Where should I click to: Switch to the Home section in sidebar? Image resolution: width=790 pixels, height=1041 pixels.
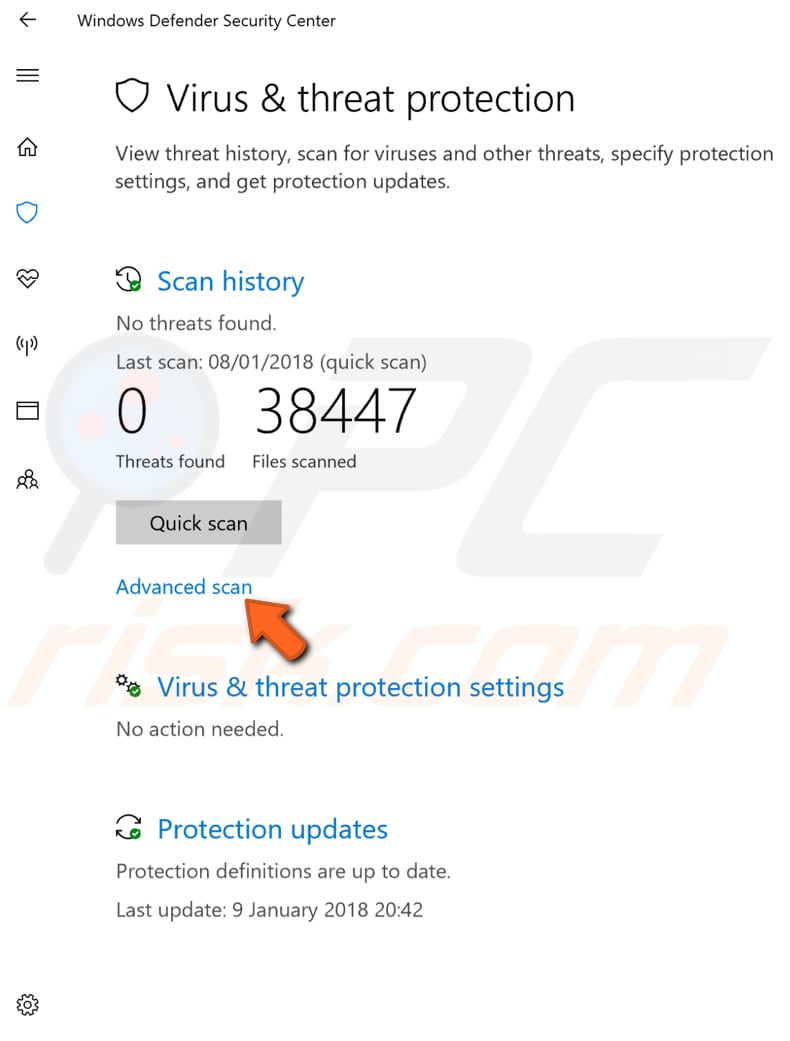point(26,146)
